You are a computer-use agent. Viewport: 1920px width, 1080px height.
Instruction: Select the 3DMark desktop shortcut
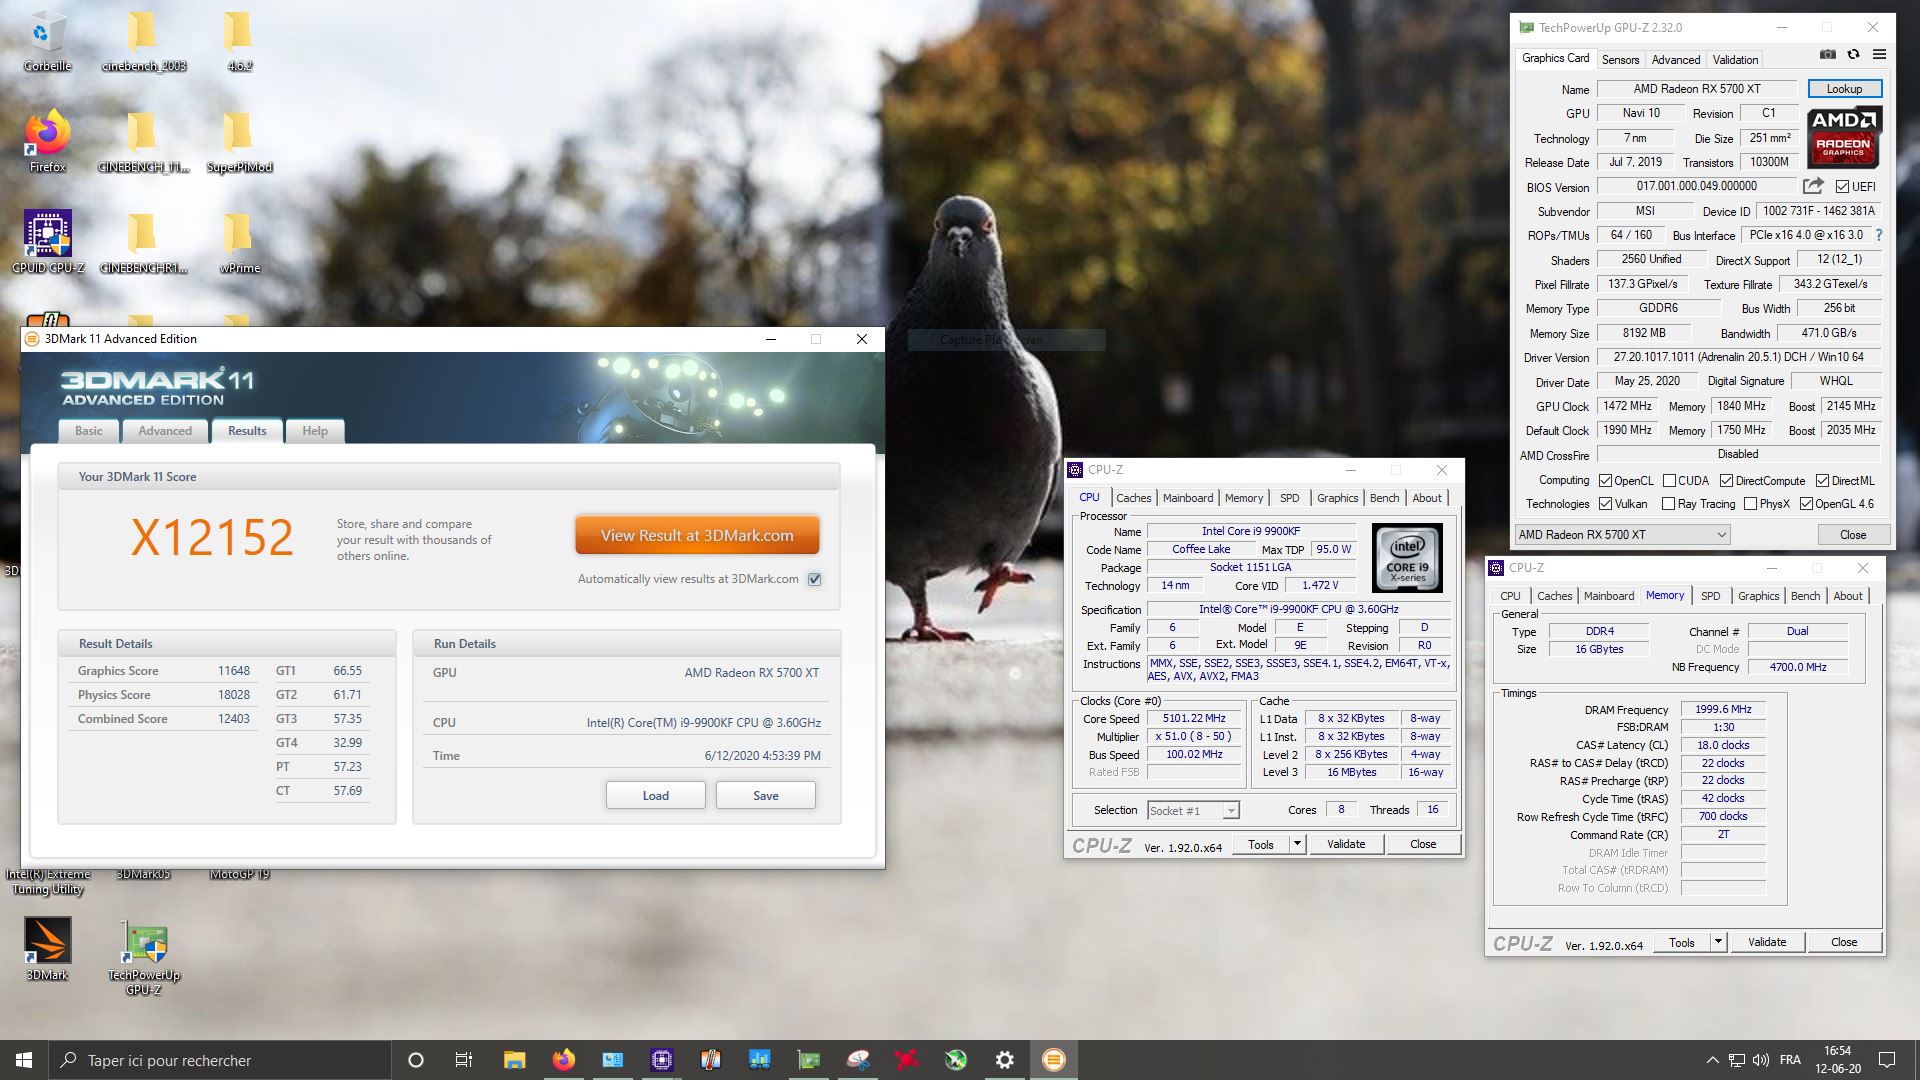tap(47, 949)
